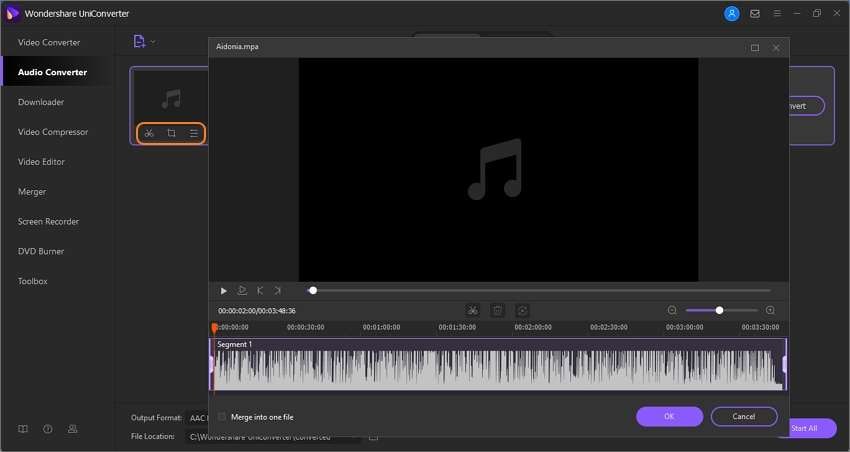Click the Add Files icon

pyautogui.click(x=139, y=41)
